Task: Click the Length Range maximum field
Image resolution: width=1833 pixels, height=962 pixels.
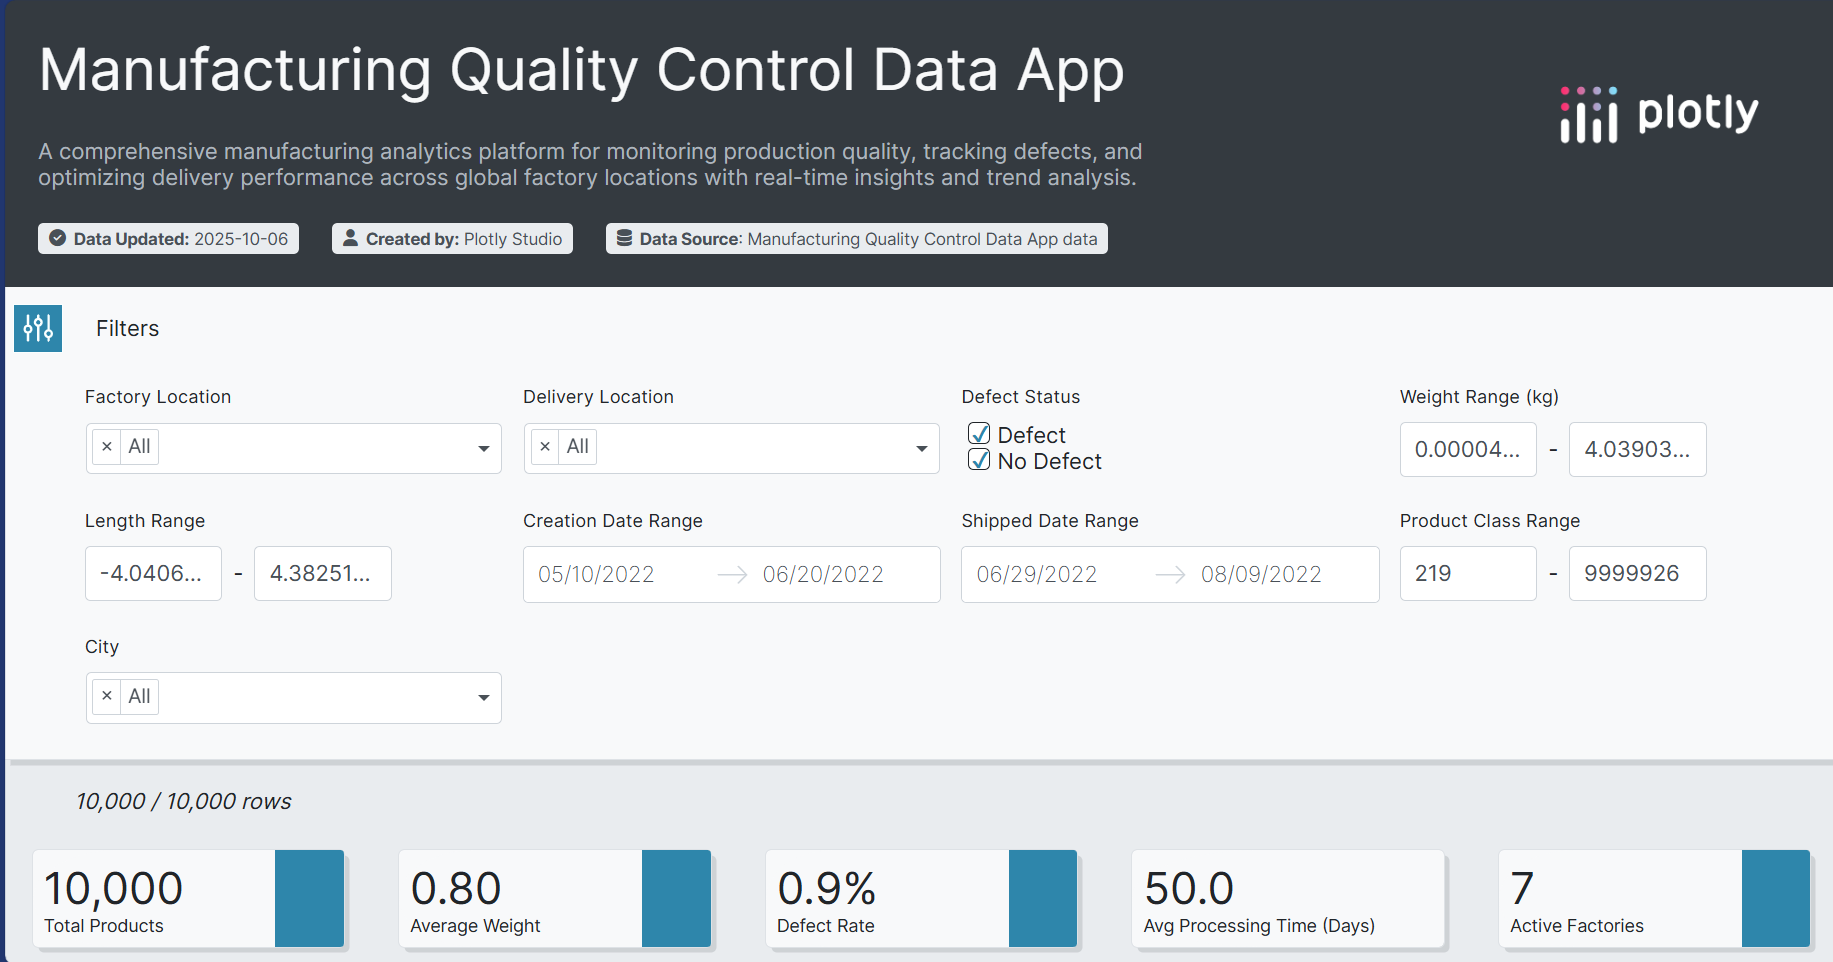Action: tap(323, 574)
